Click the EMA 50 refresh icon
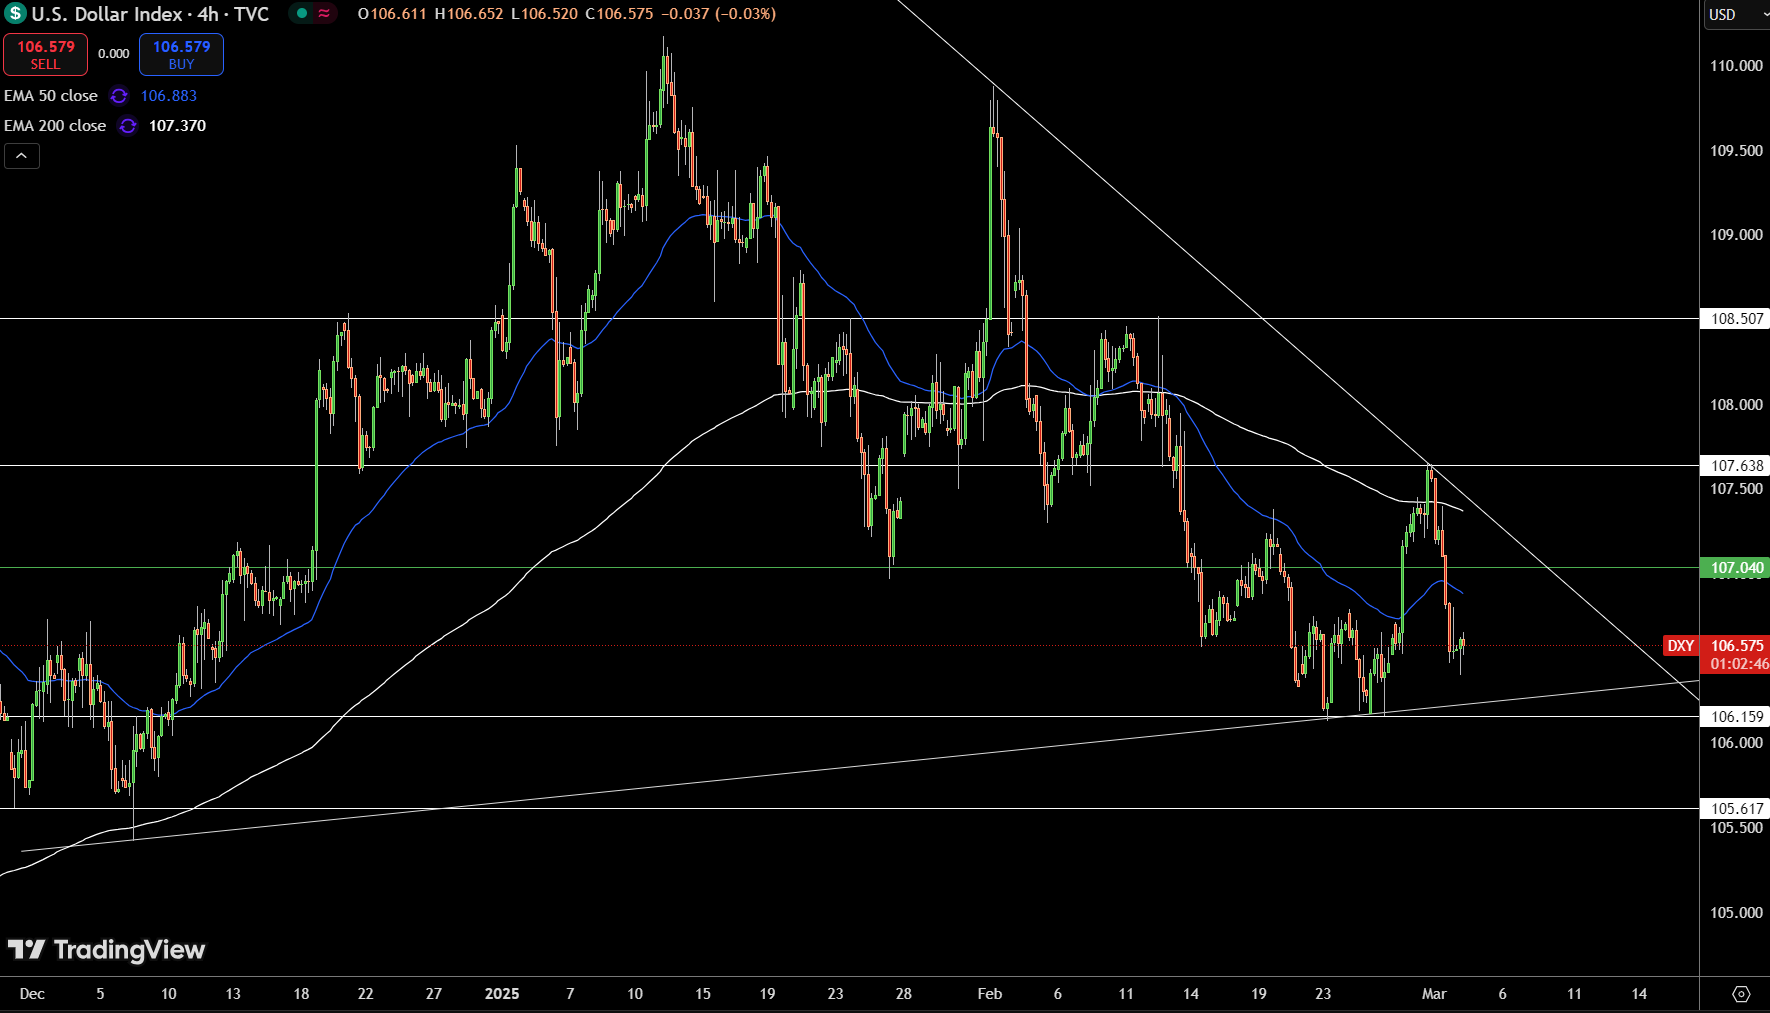This screenshot has width=1770, height=1013. pos(119,96)
